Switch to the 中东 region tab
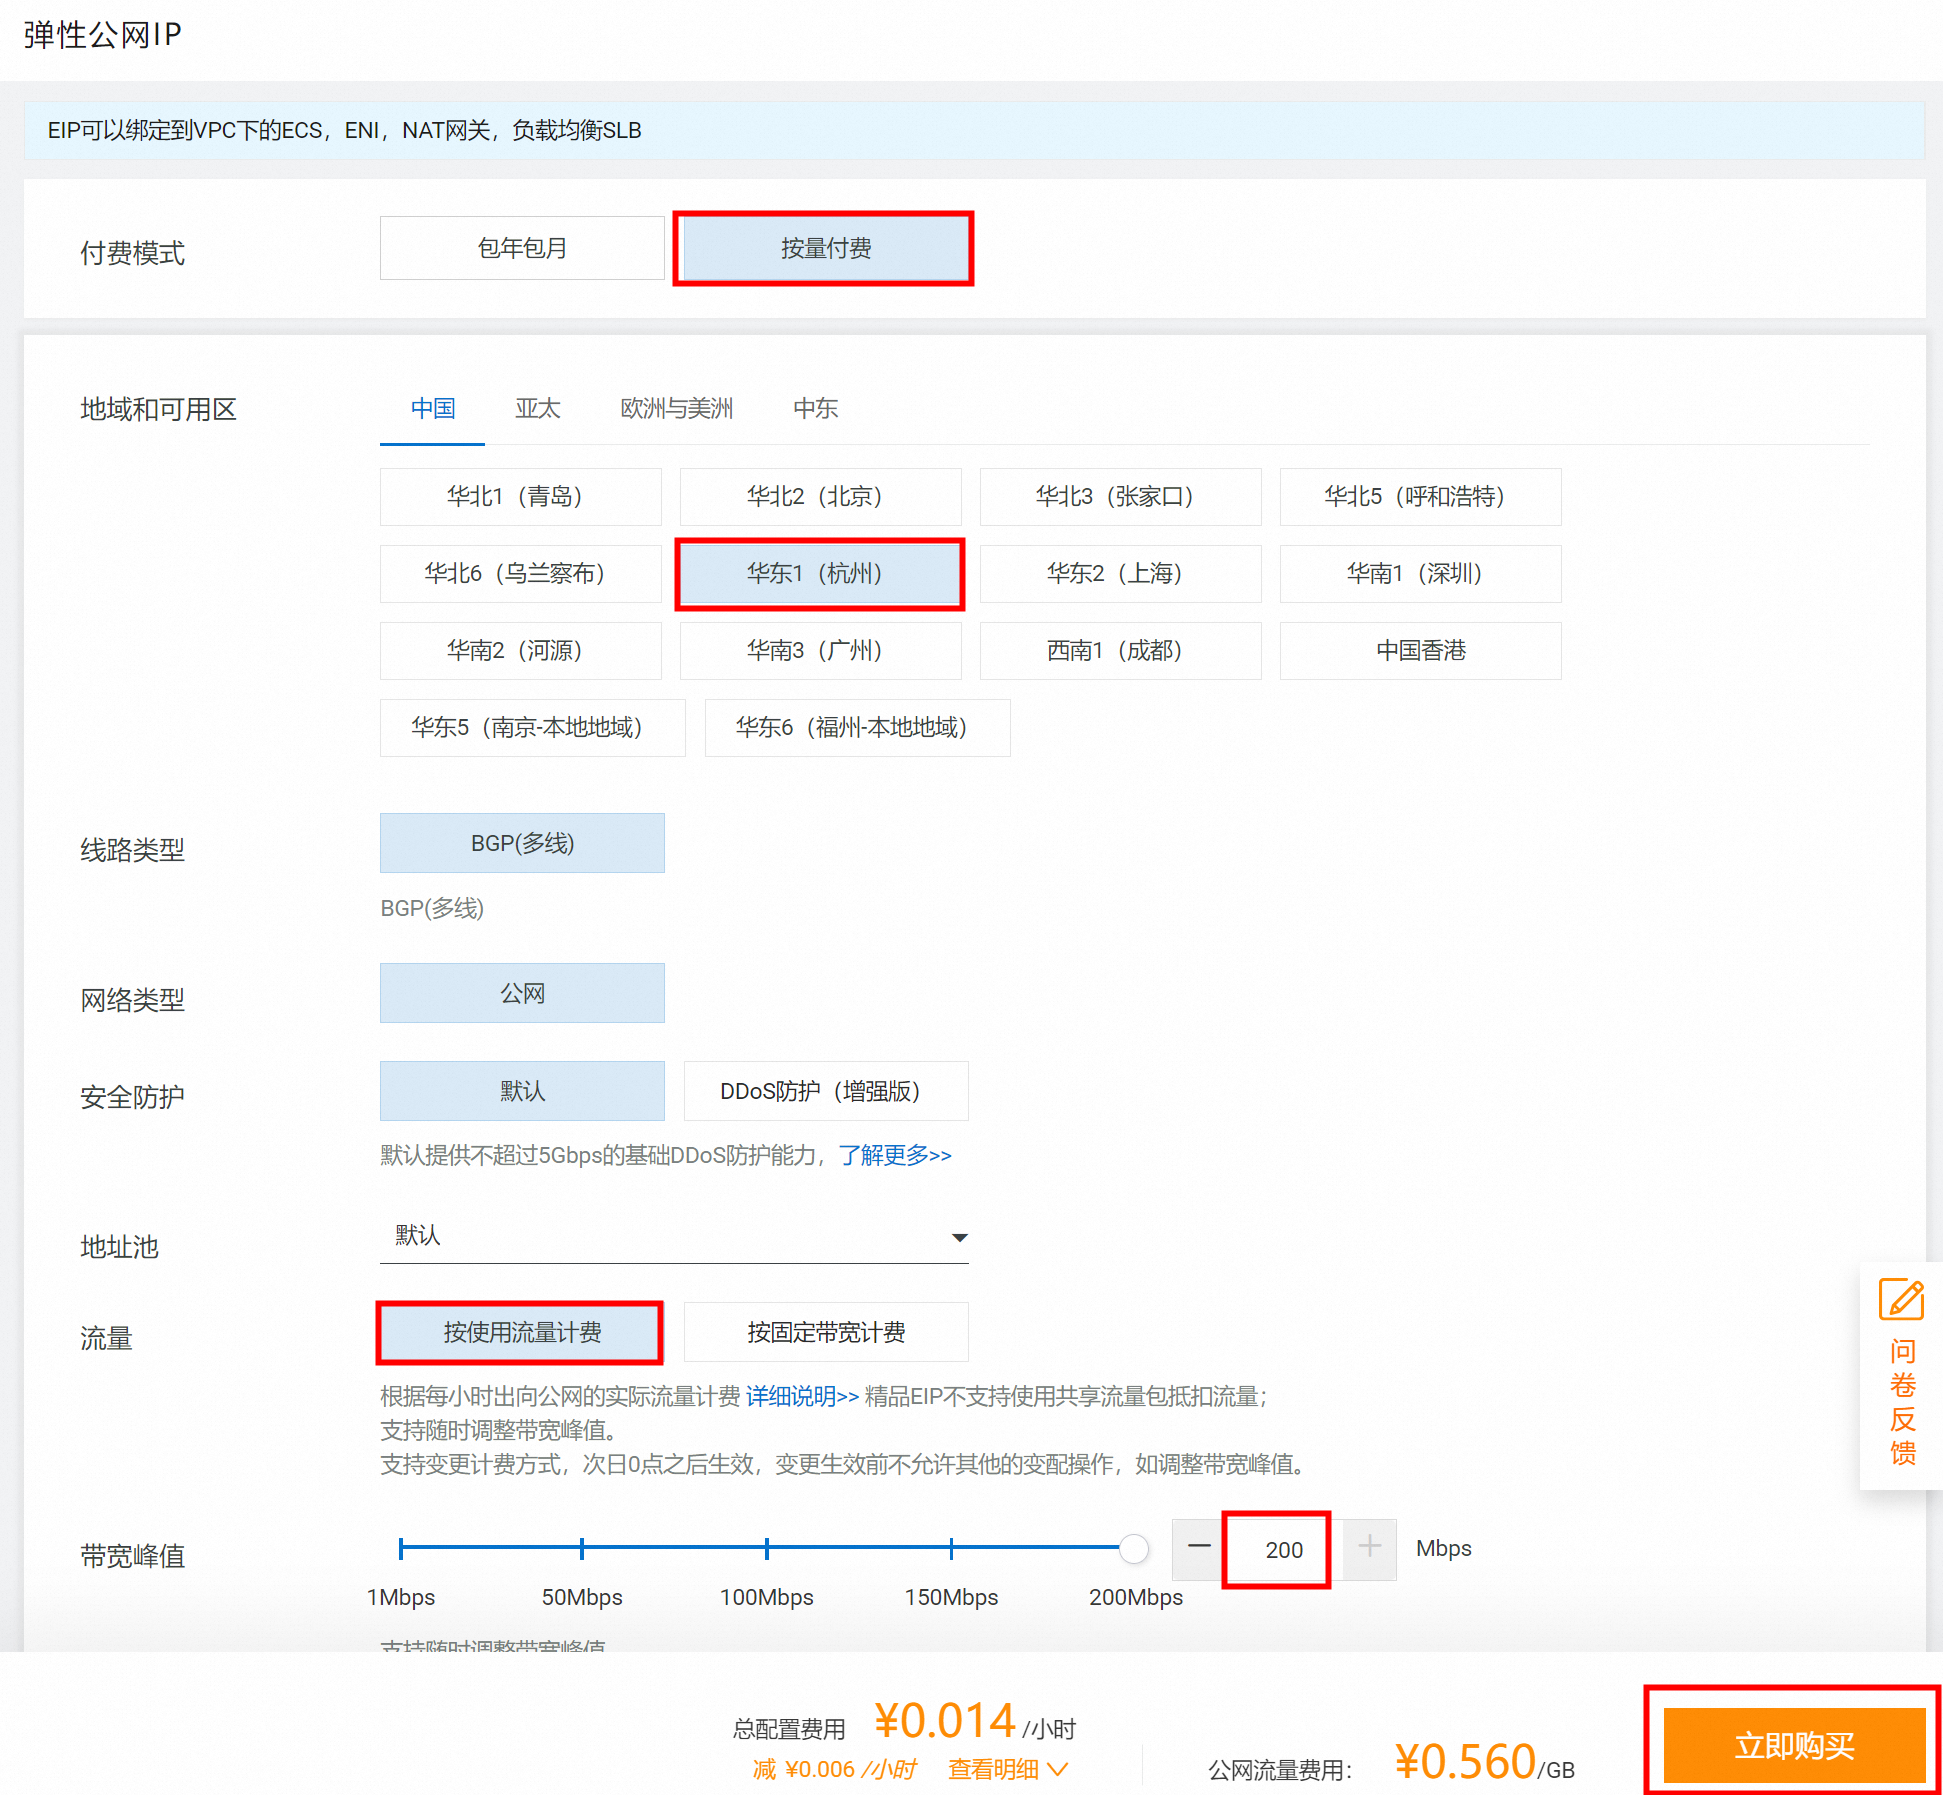 pos(815,408)
